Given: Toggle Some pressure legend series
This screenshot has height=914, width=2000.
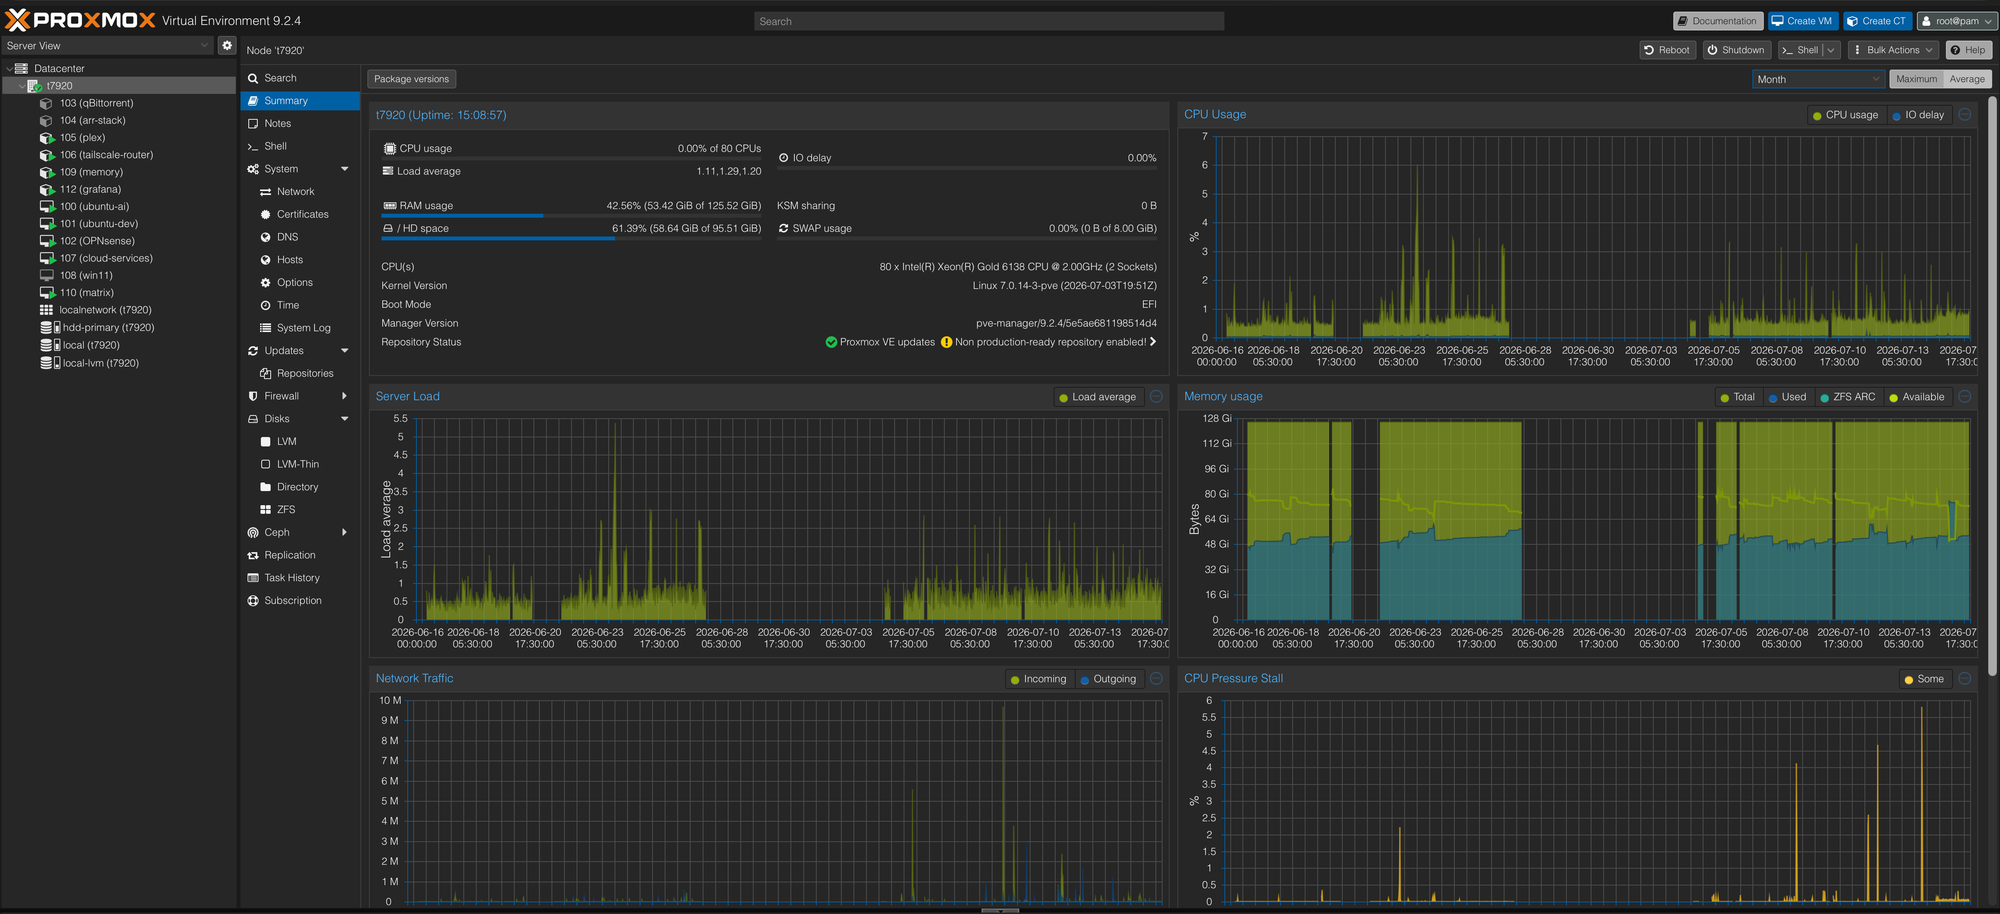Looking at the screenshot, I should [1924, 679].
